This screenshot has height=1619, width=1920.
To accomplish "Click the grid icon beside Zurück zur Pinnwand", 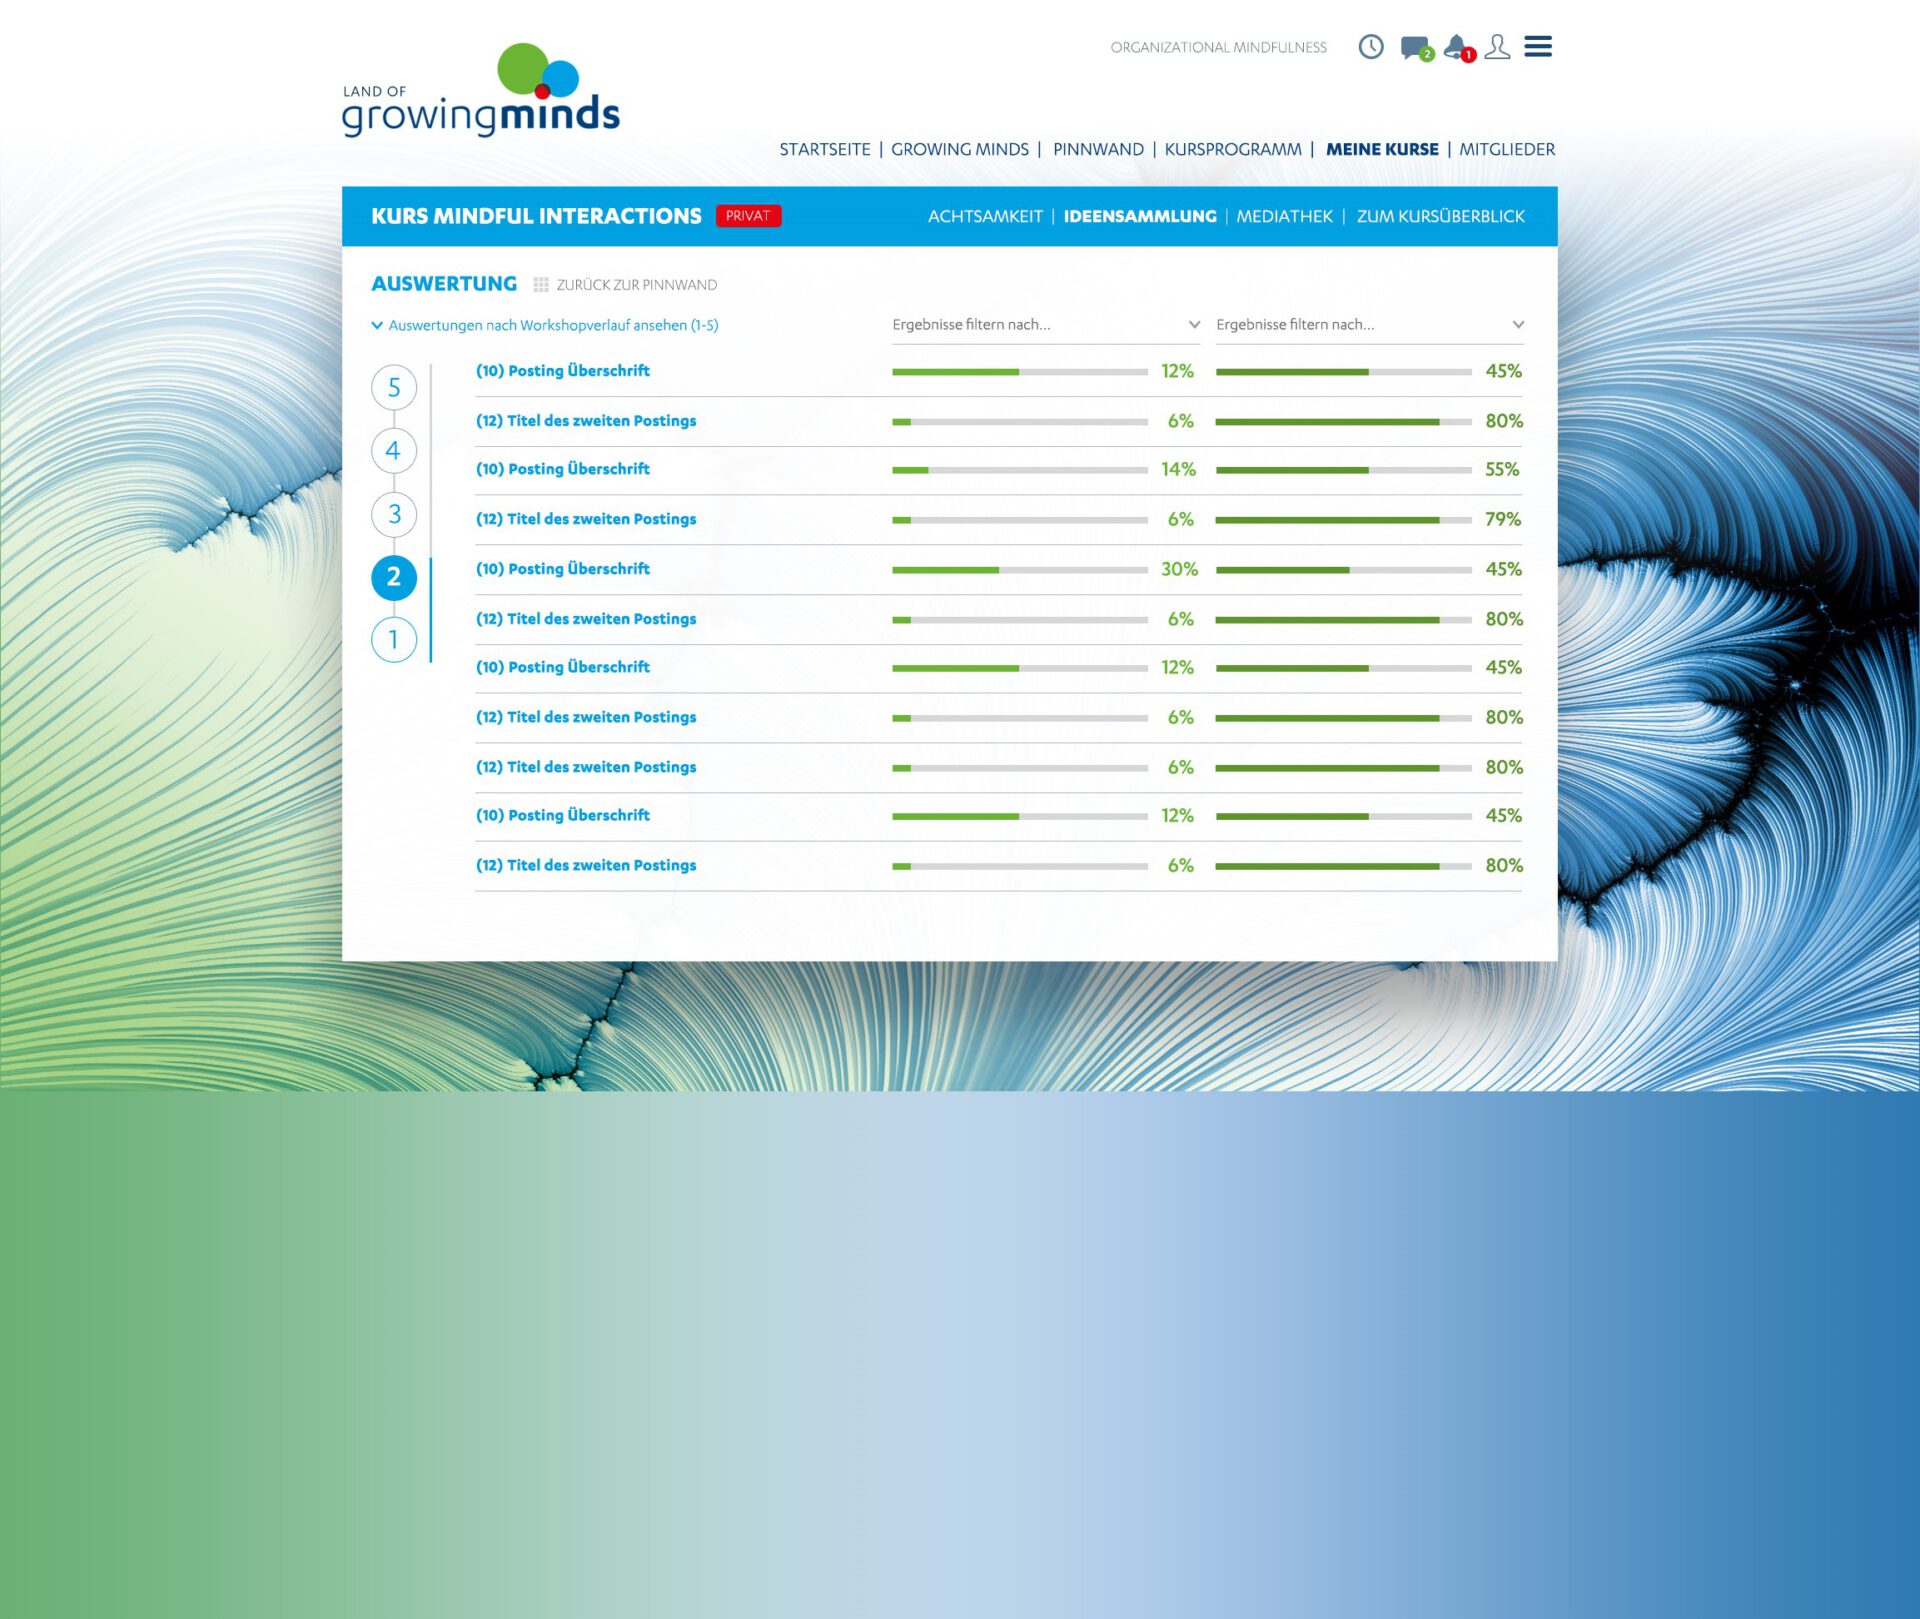I will 541,285.
